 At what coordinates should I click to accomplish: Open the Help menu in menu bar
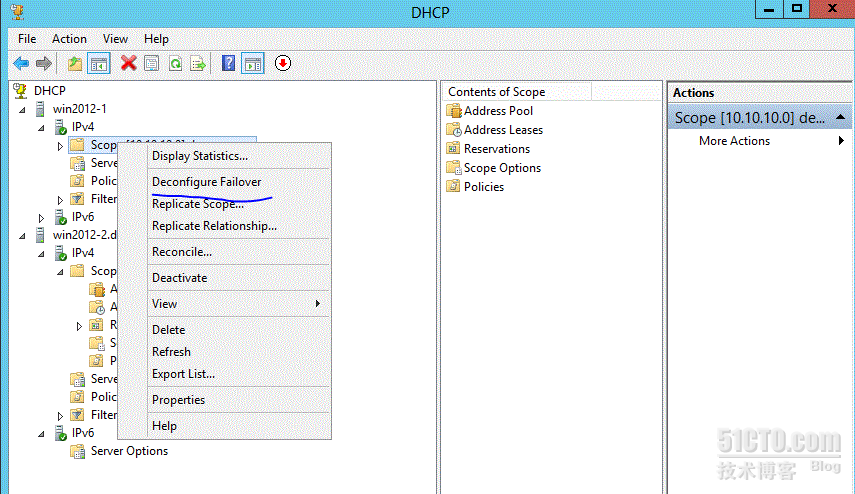click(156, 39)
